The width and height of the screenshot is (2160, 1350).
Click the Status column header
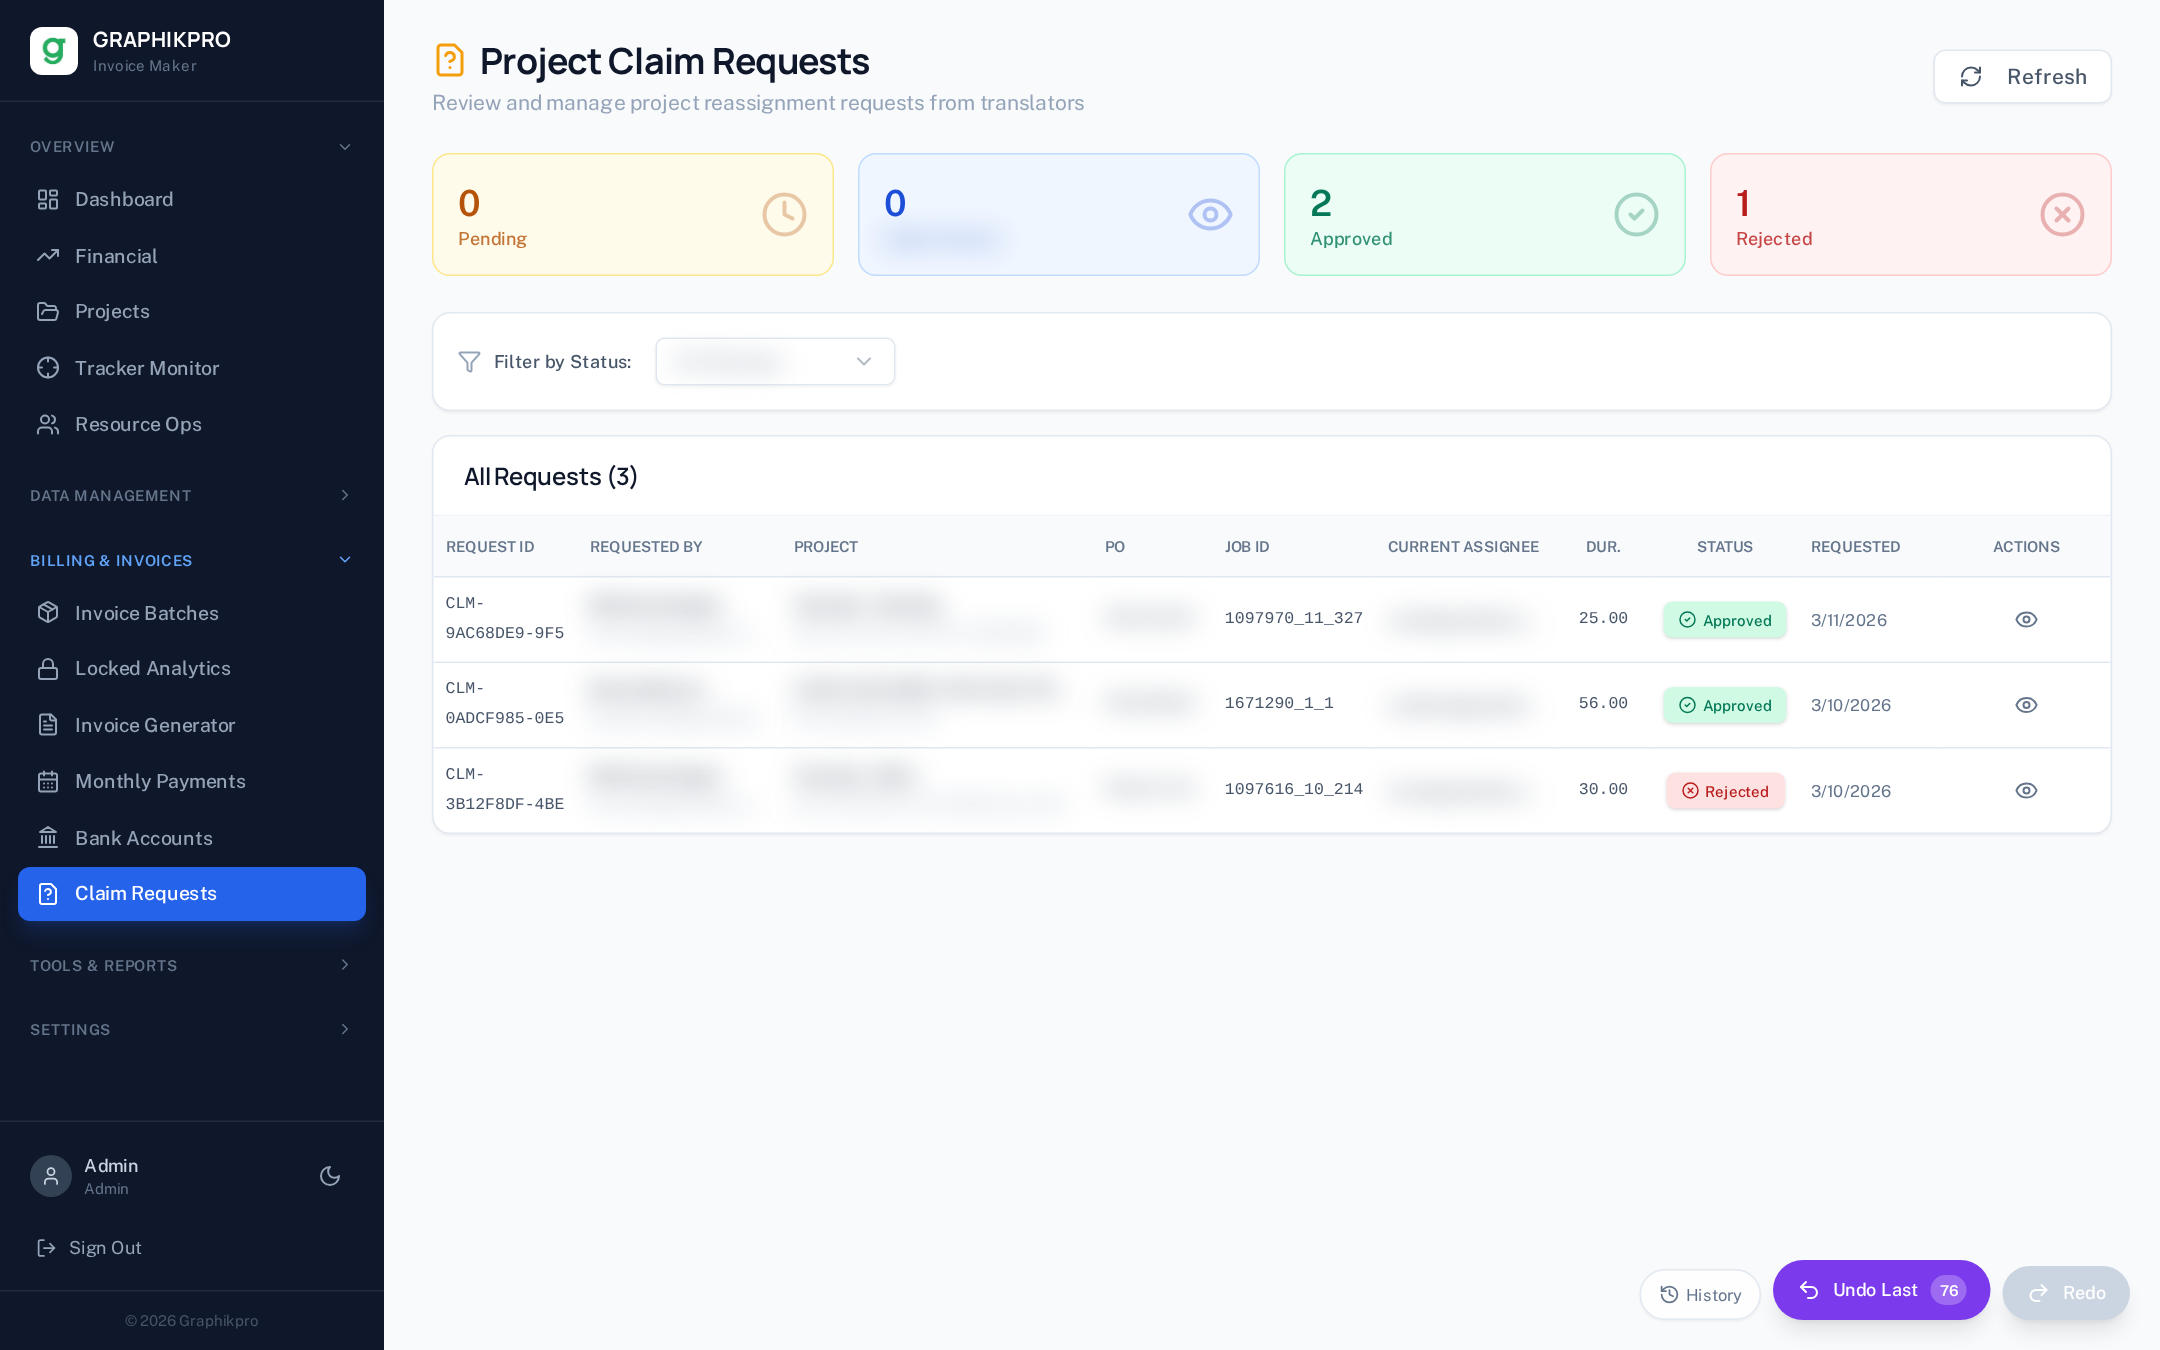(1725, 547)
